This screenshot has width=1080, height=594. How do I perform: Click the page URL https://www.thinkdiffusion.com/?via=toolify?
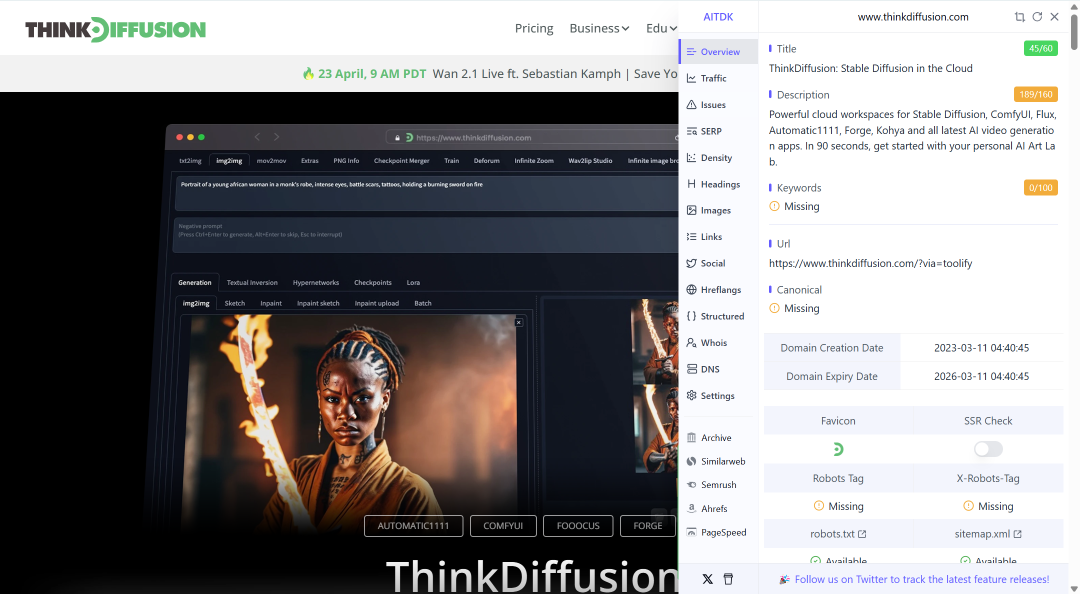[871, 263]
